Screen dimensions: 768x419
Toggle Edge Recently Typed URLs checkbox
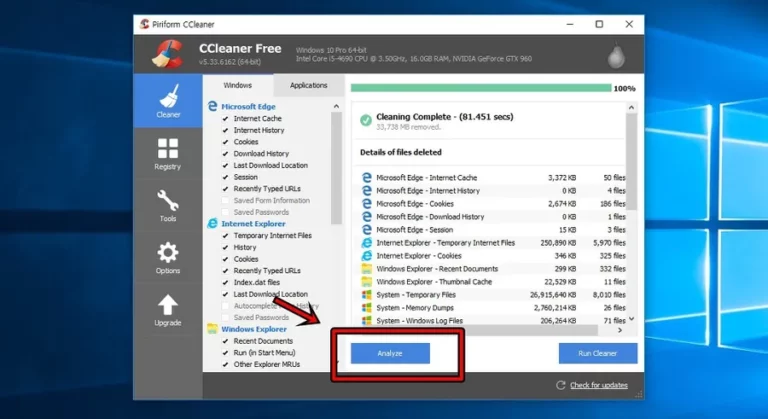click(x=225, y=189)
